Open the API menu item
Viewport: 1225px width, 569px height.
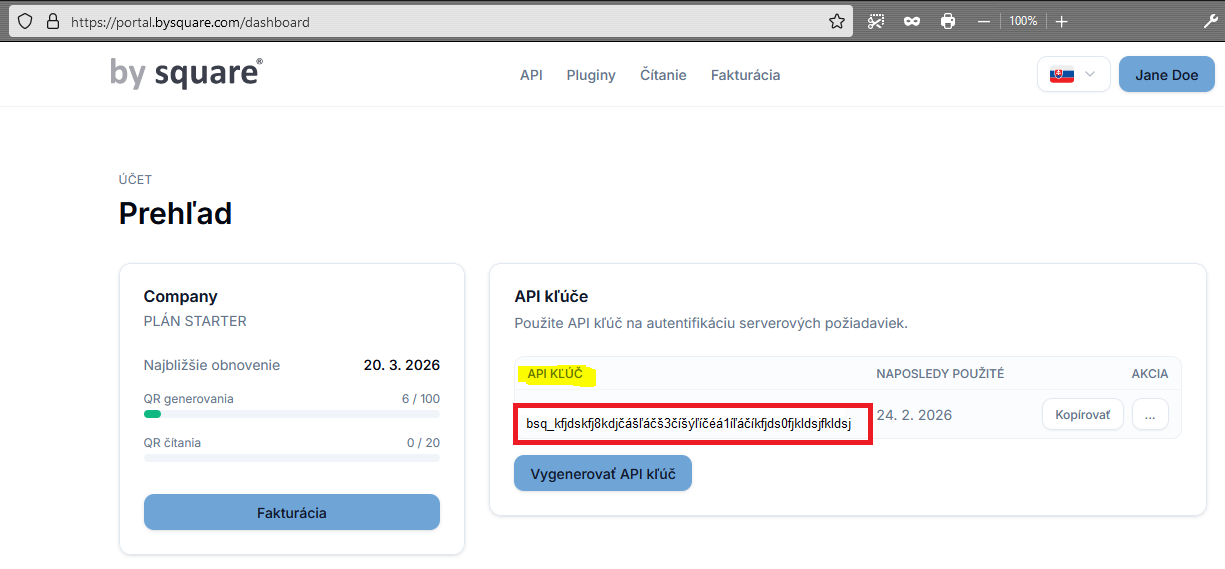(x=531, y=75)
